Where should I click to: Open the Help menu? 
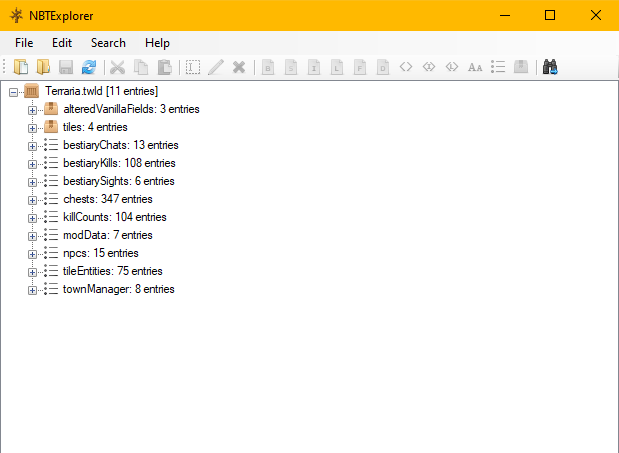point(157,43)
